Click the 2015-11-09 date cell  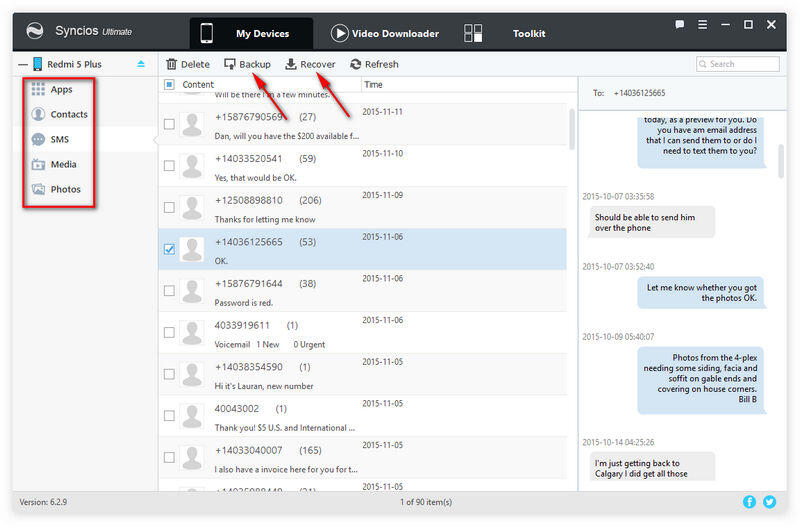(x=383, y=195)
